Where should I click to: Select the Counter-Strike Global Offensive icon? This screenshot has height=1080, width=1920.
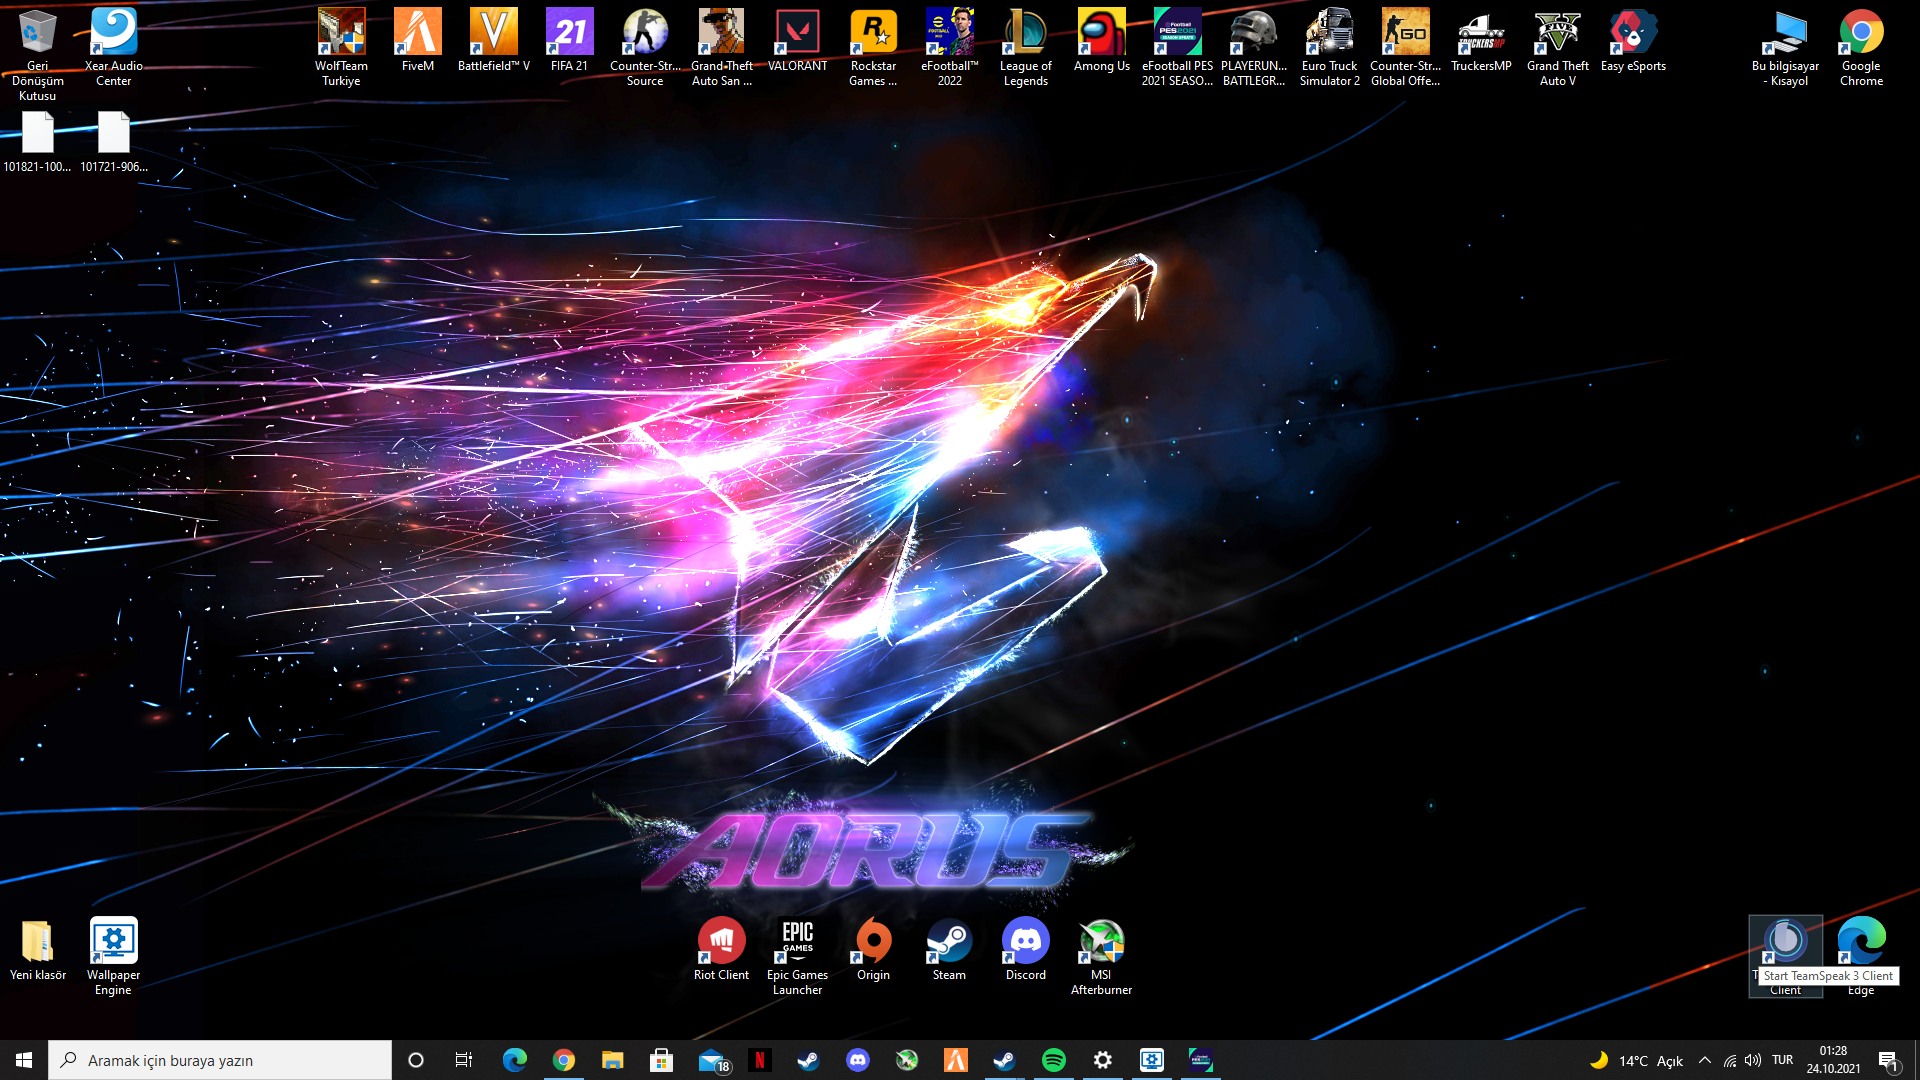coord(1405,46)
